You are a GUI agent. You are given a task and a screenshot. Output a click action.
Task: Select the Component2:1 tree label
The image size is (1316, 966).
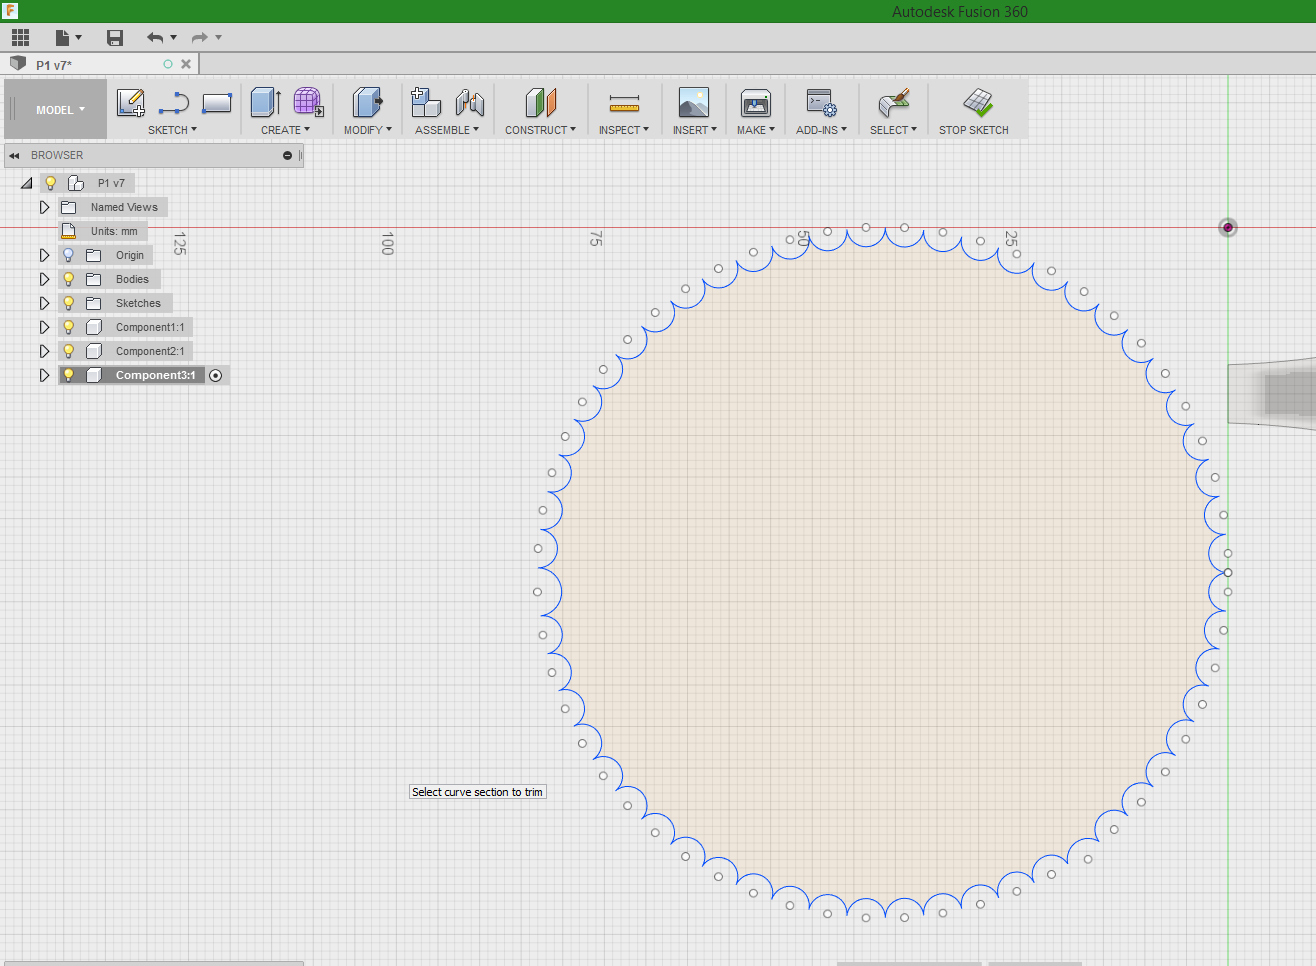[150, 351]
